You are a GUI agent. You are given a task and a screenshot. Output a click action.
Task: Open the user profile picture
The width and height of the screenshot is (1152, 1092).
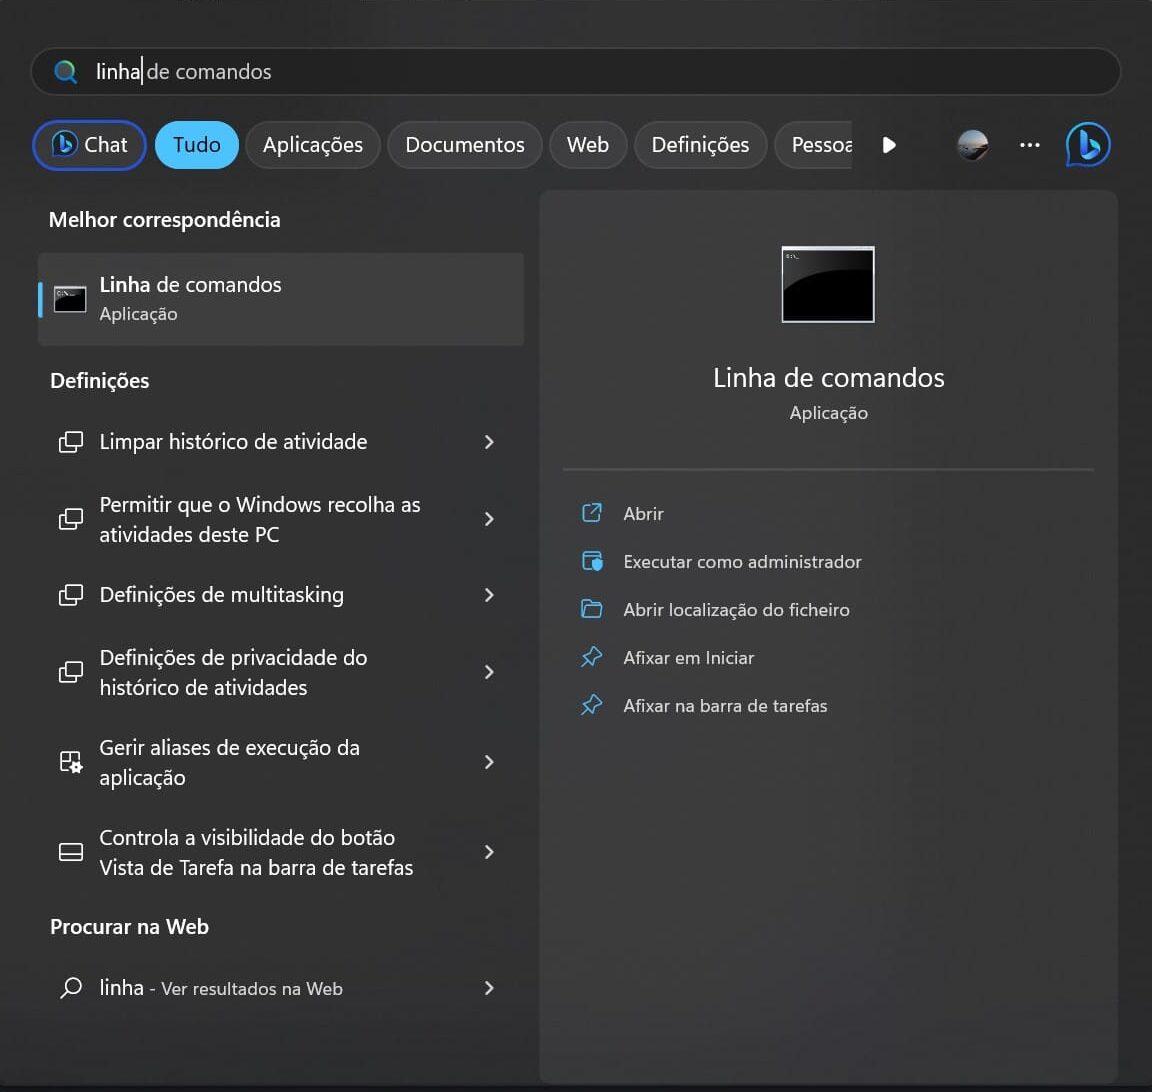[x=972, y=145]
